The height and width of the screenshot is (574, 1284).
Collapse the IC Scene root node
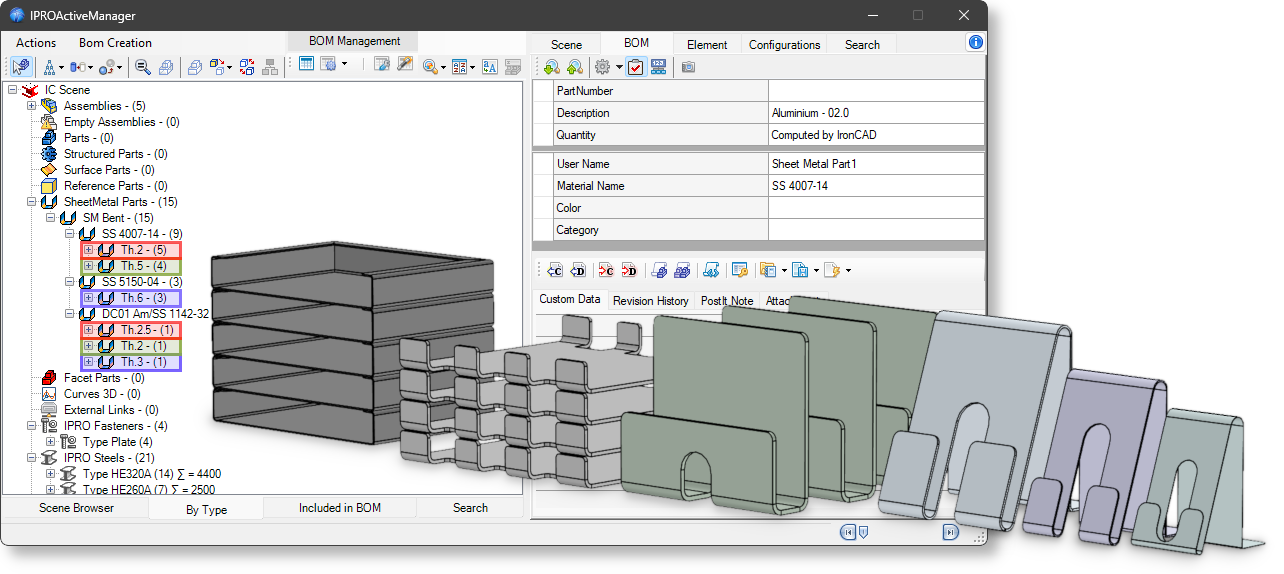12,90
